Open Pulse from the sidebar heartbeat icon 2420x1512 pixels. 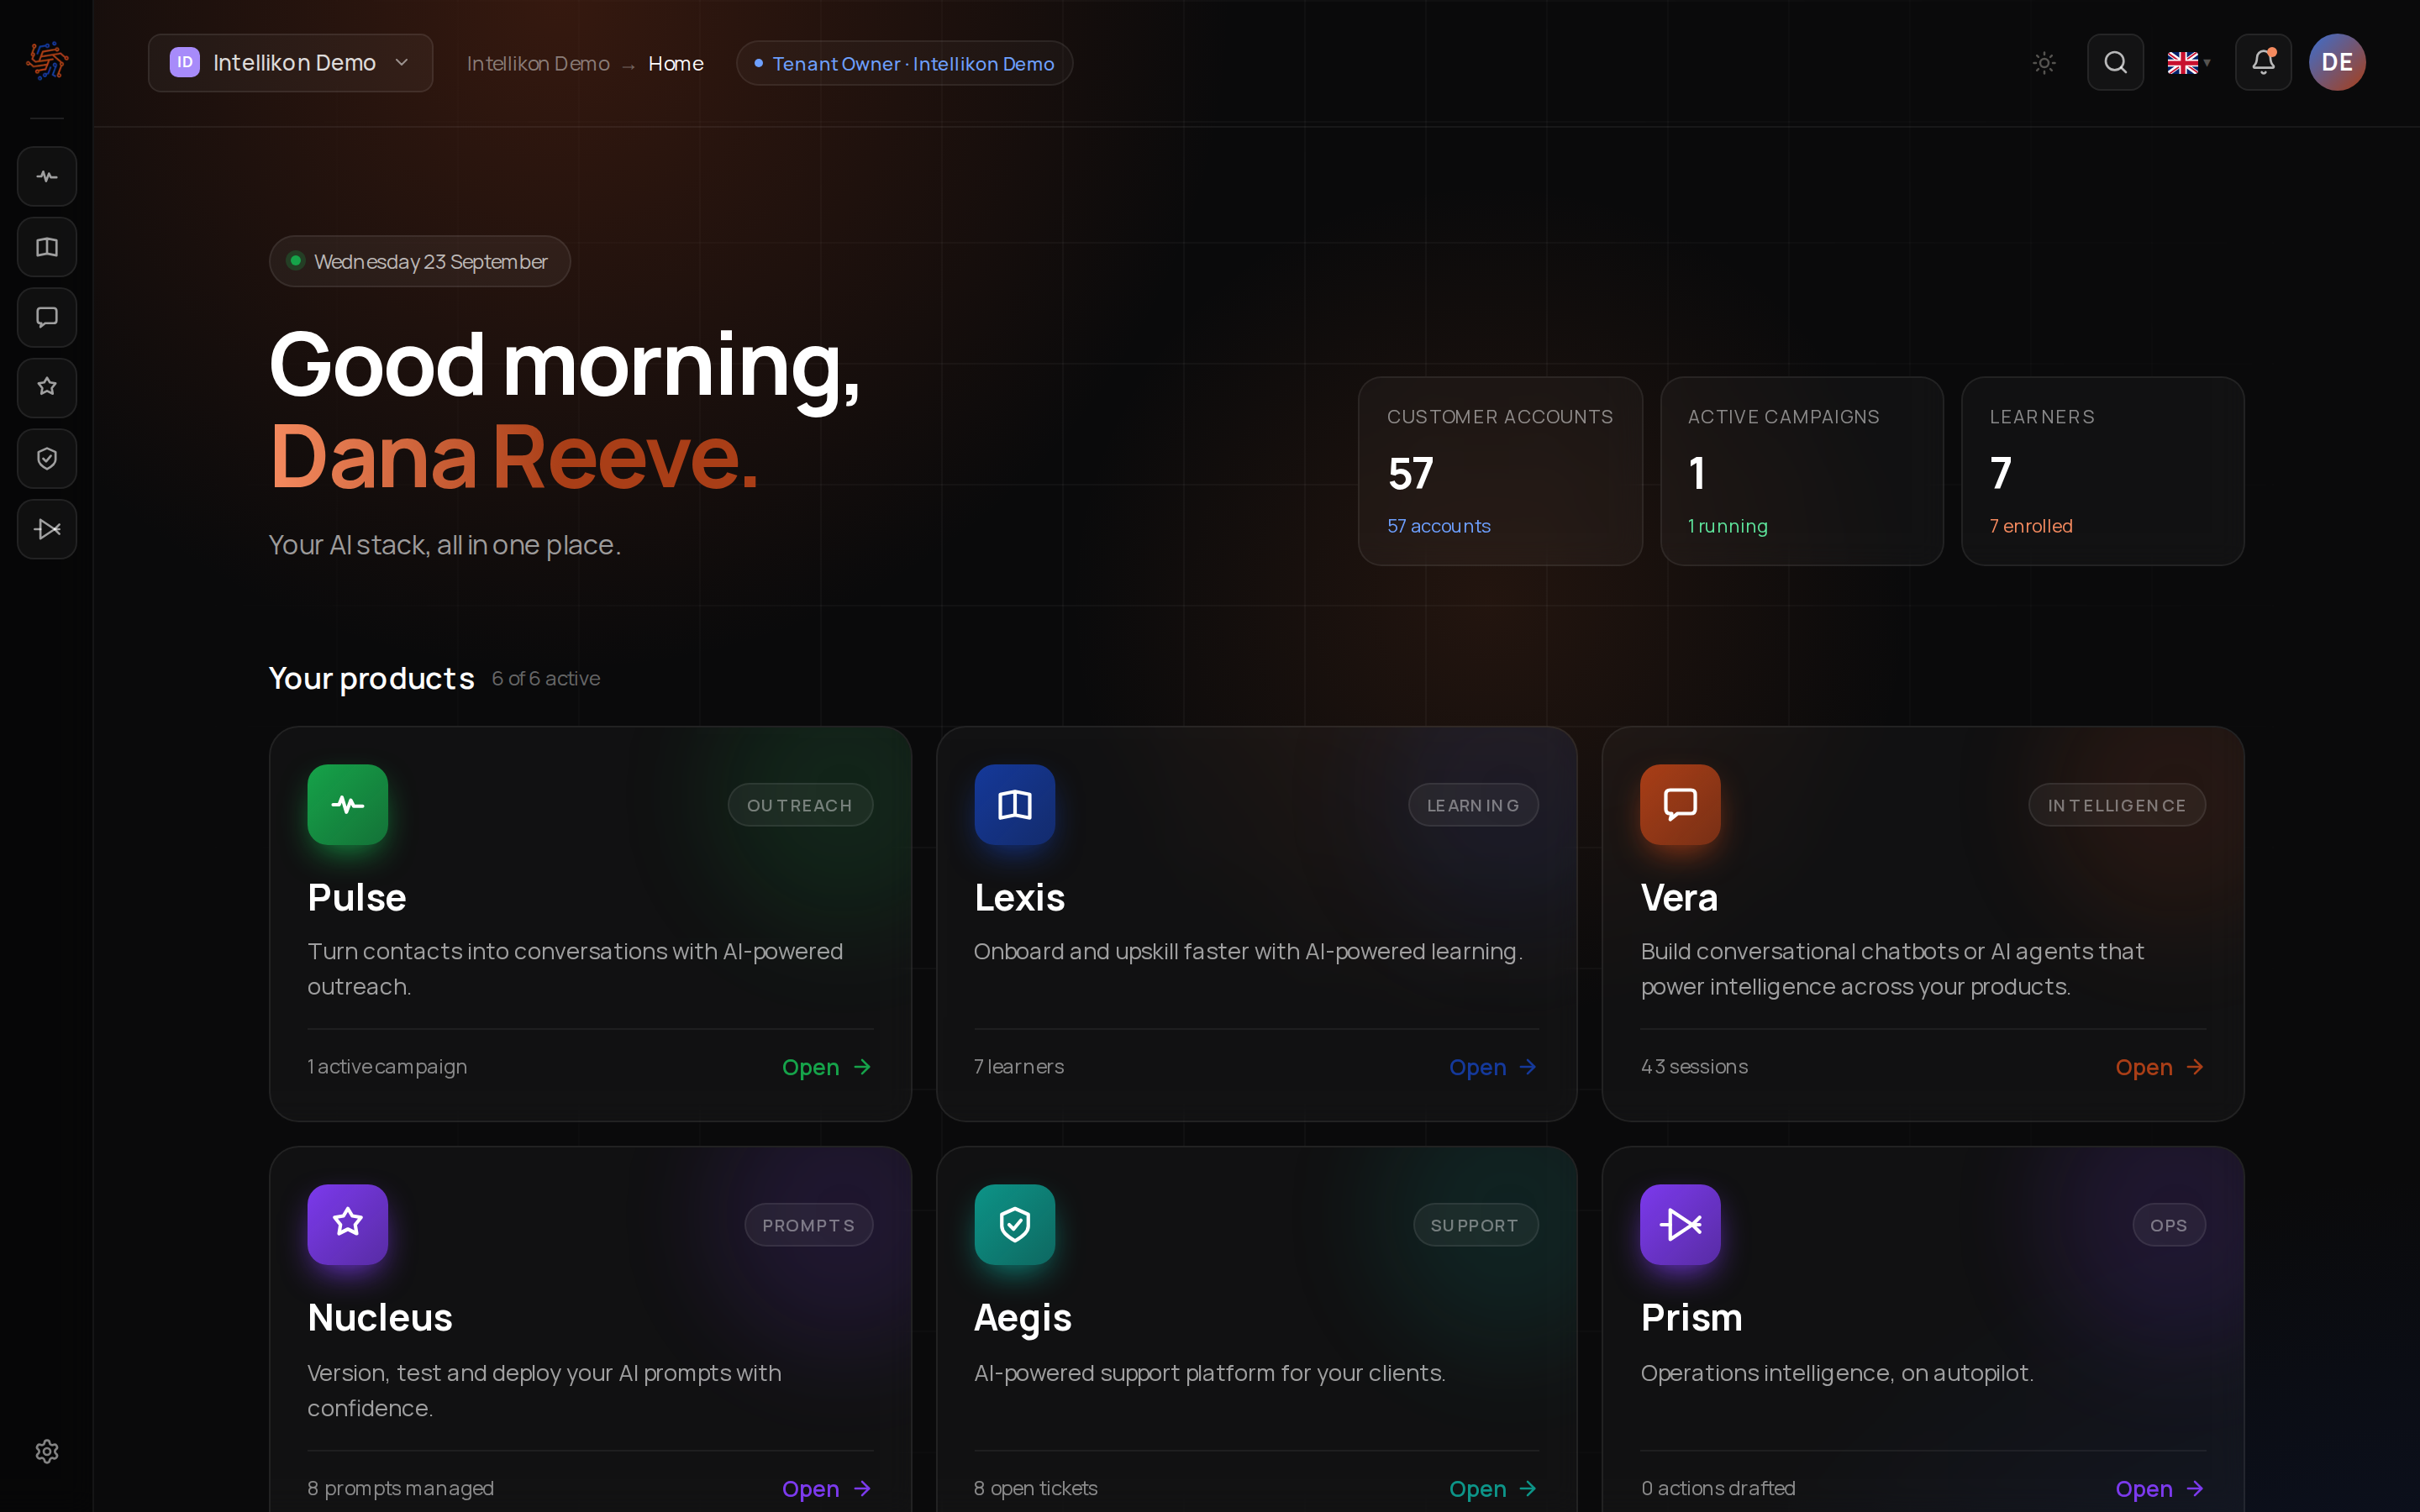47,177
